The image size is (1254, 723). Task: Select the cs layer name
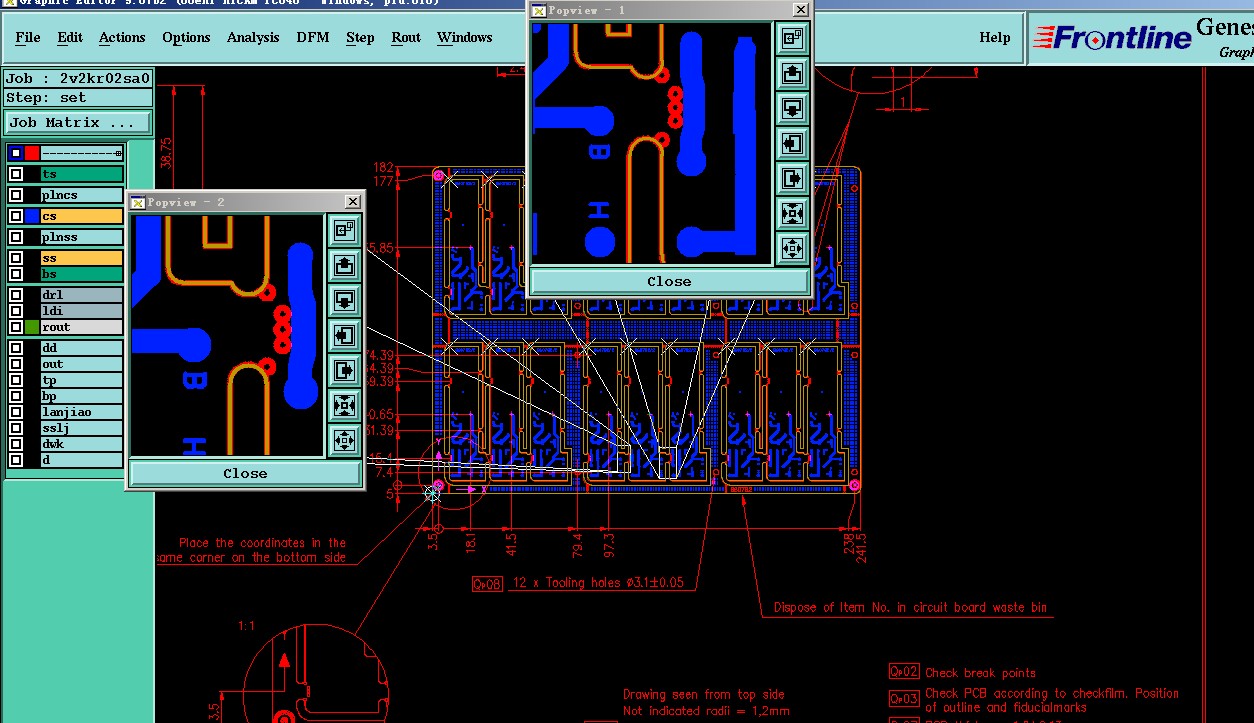click(x=82, y=216)
